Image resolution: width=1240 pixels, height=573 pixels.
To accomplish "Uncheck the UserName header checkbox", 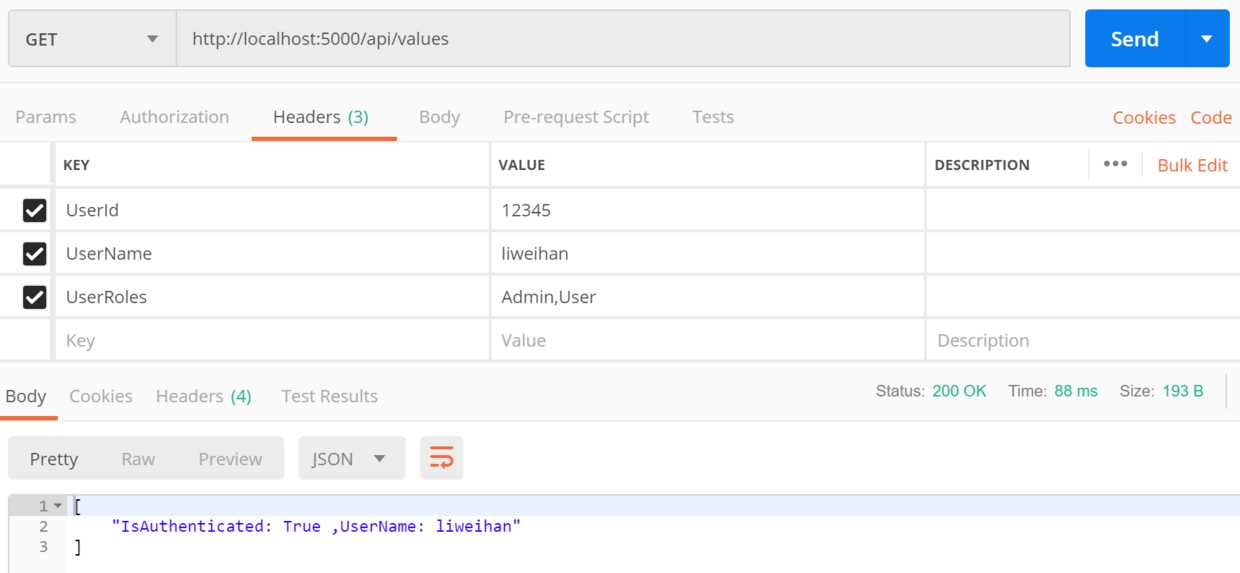I will coord(34,254).
